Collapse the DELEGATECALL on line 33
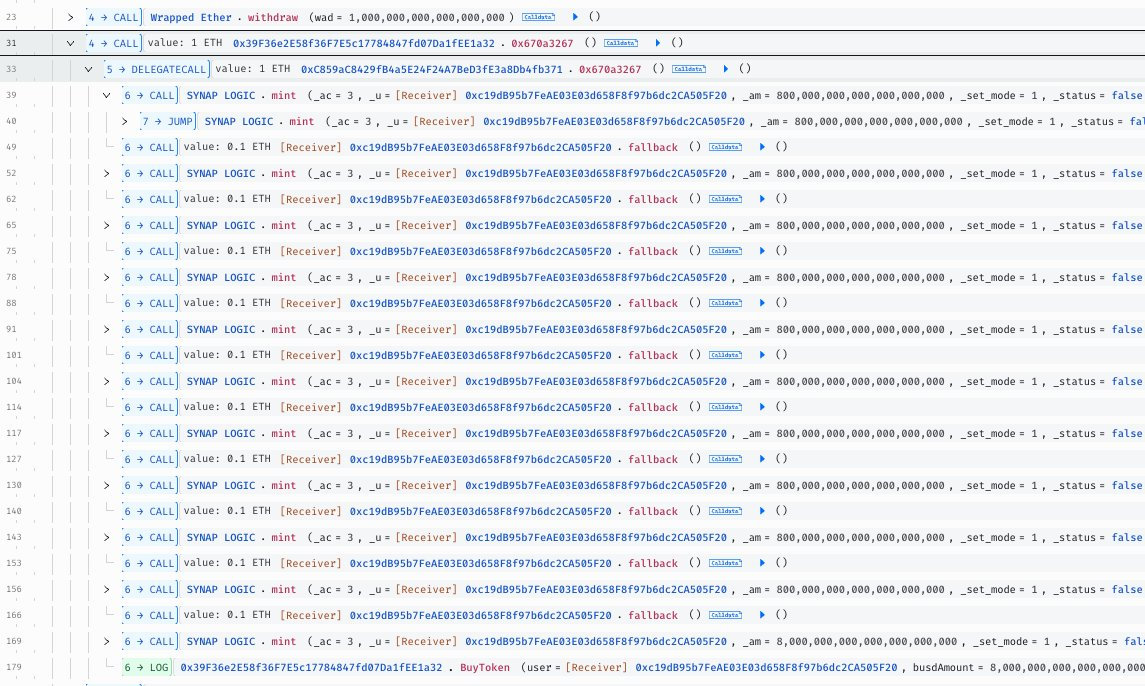 pyautogui.click(x=89, y=69)
